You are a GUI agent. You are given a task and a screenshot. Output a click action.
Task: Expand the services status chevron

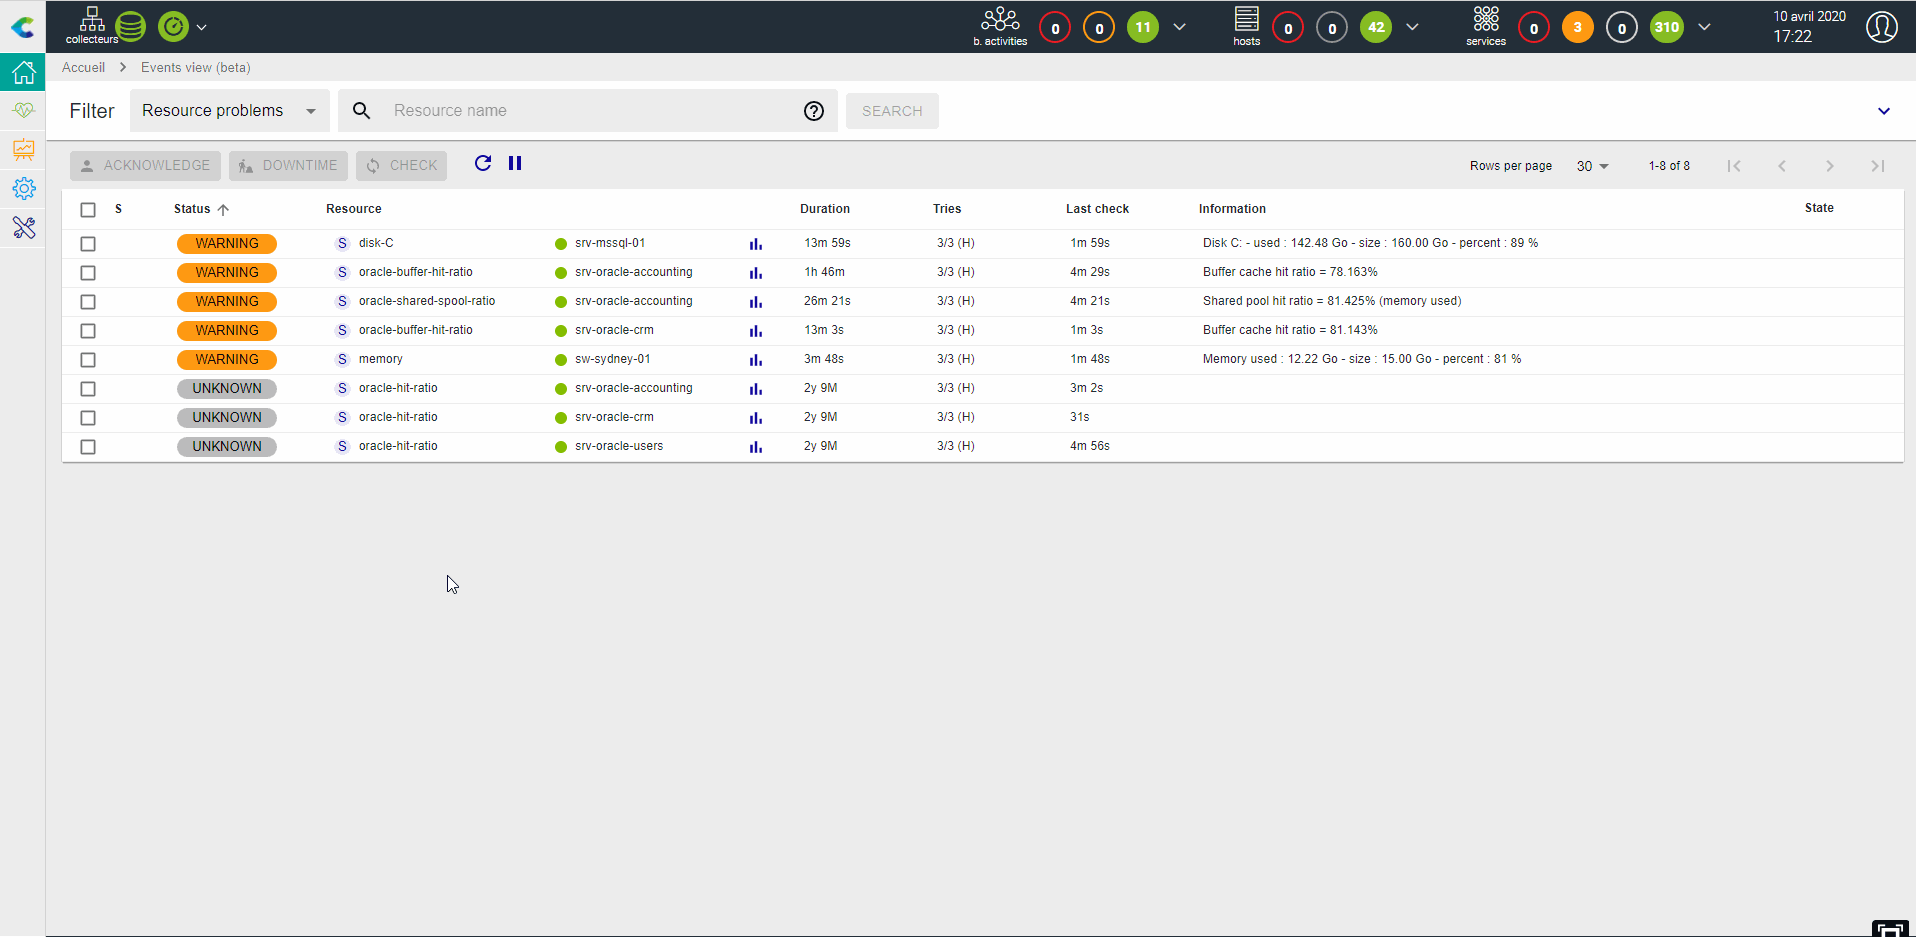click(1704, 27)
